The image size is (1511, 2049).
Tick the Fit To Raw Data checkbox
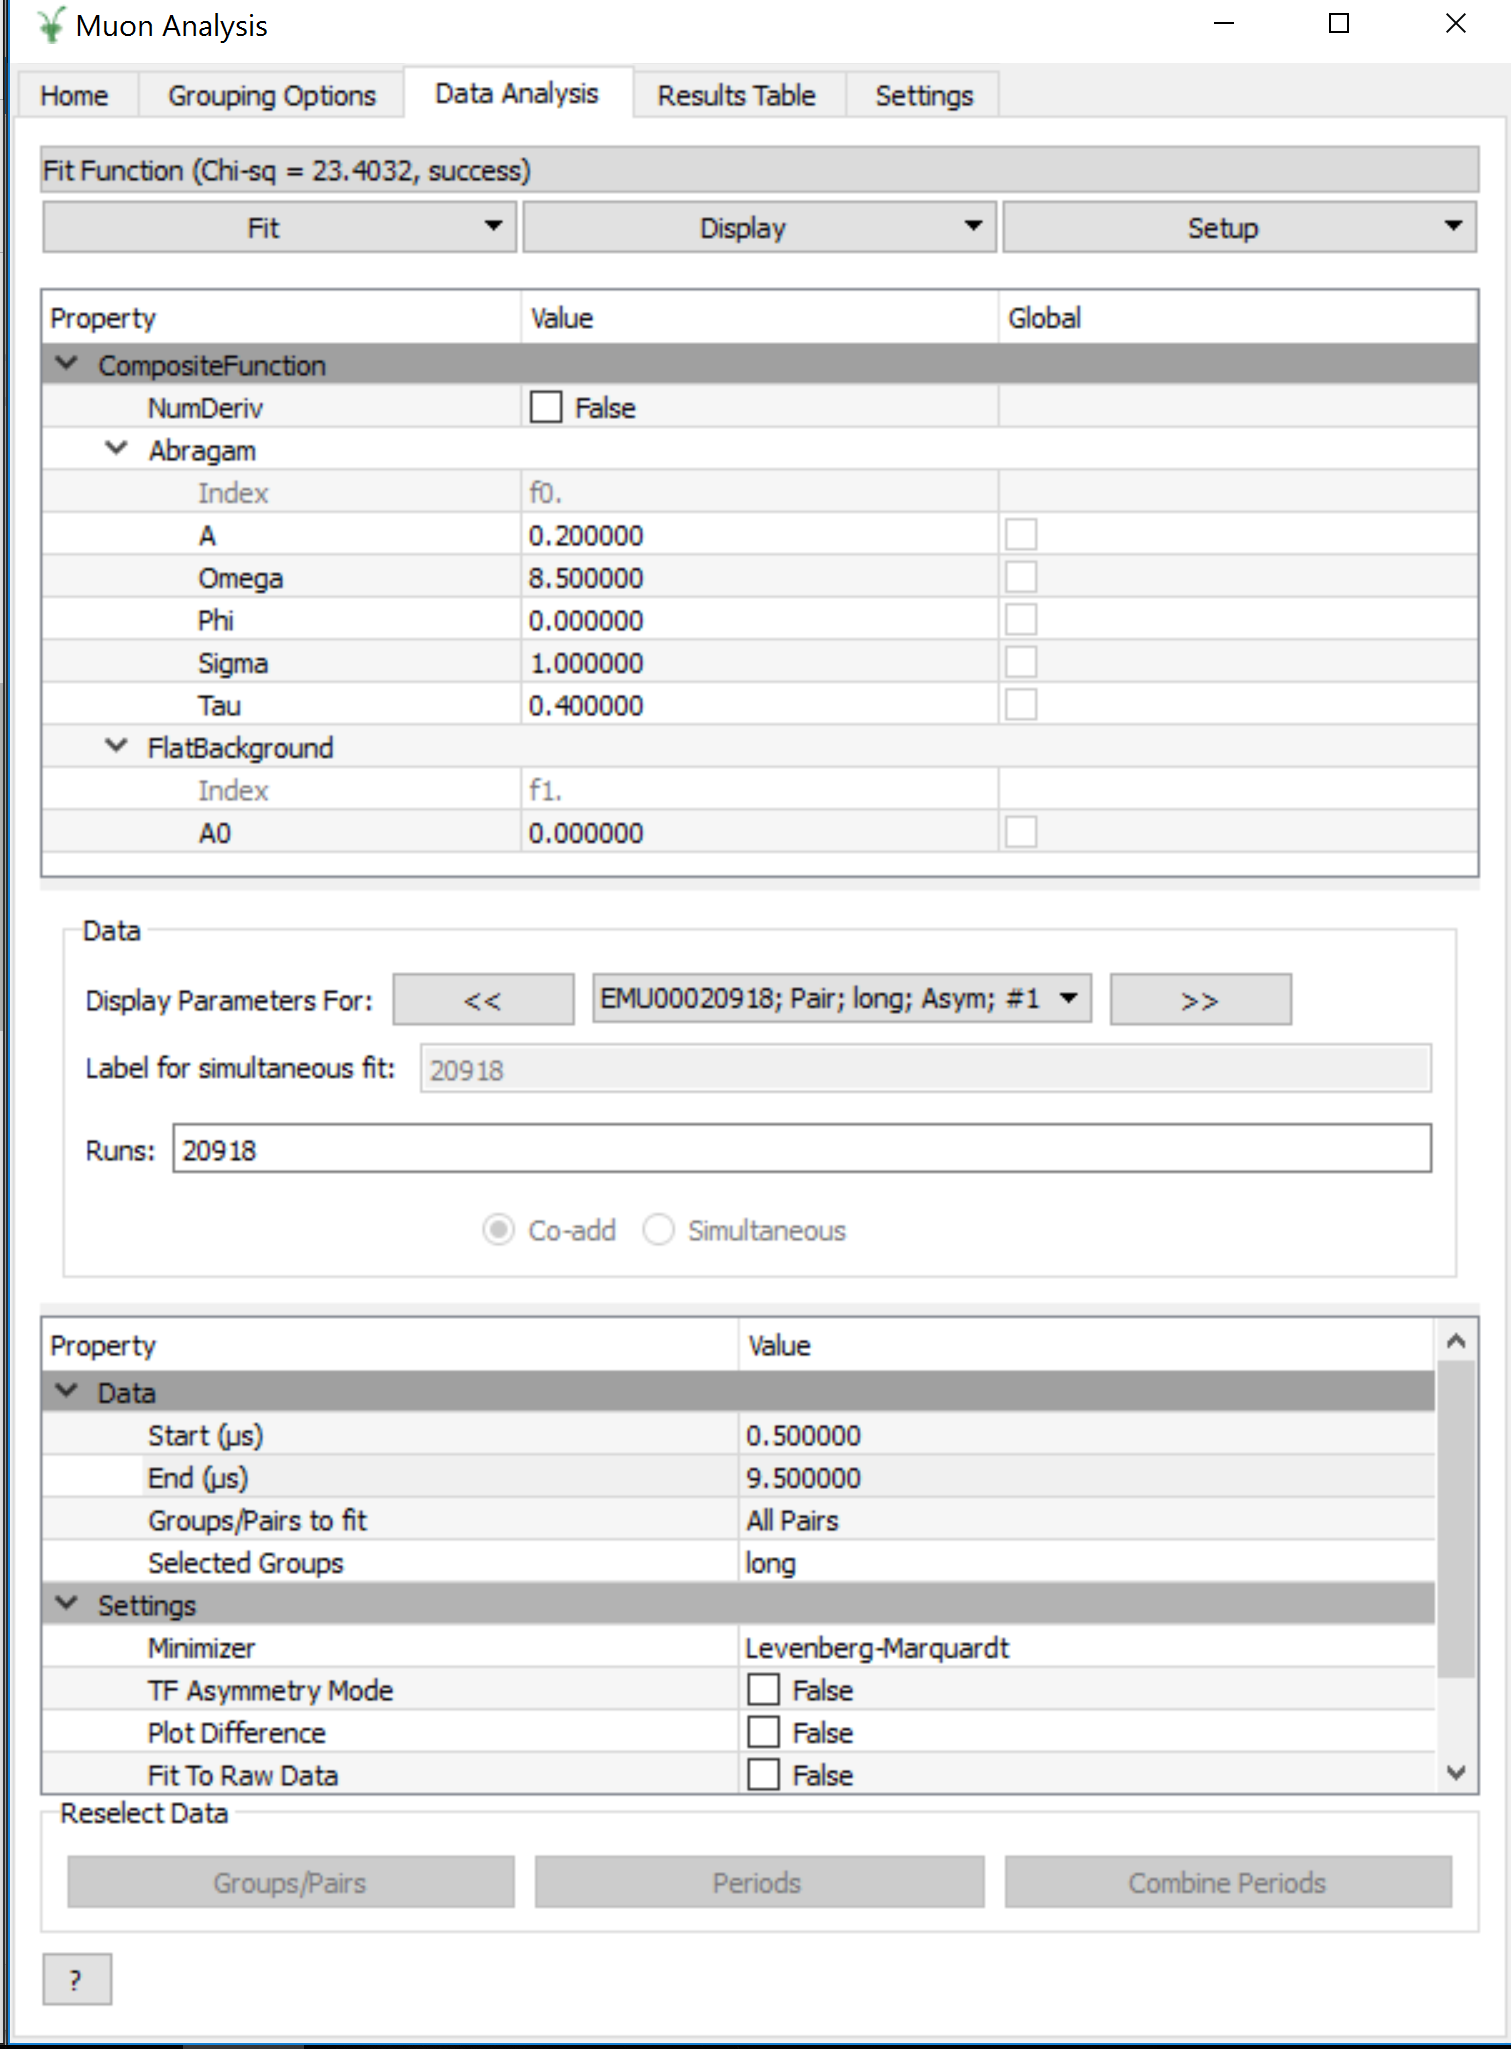[764, 1775]
